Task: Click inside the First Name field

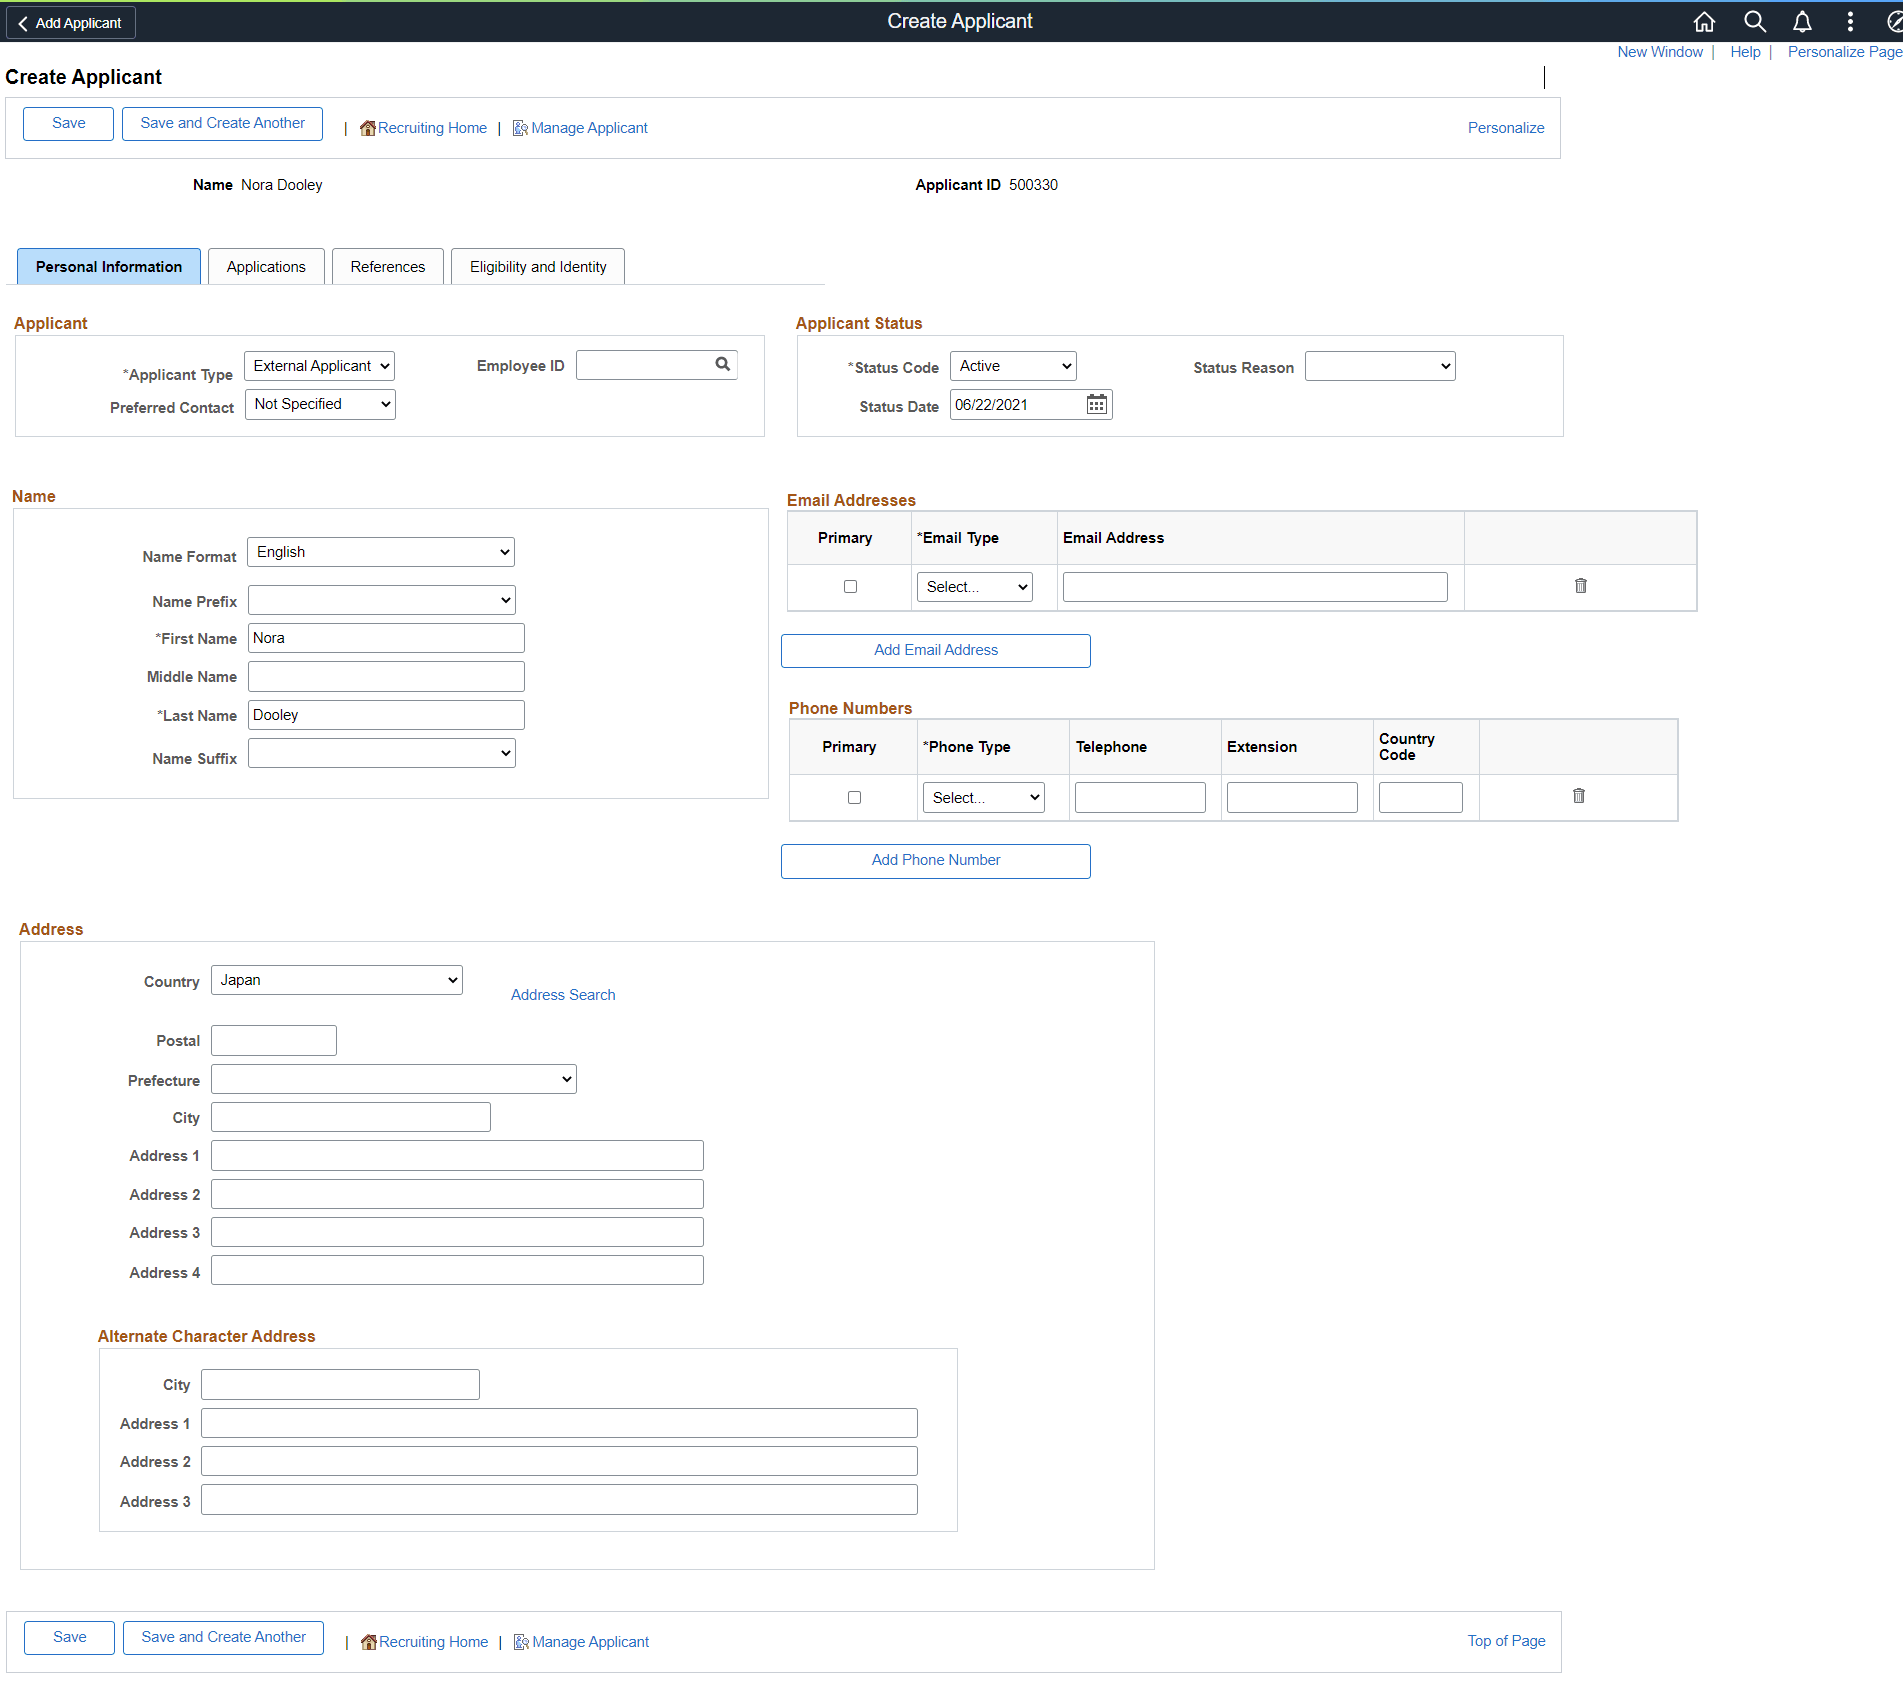Action: pos(385,637)
